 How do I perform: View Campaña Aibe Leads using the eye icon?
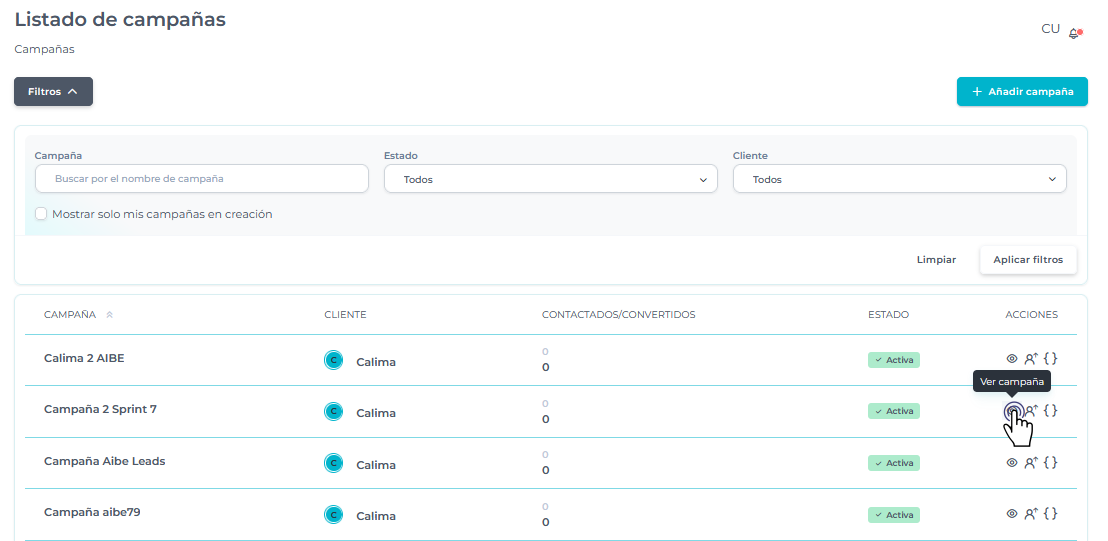pos(1011,462)
